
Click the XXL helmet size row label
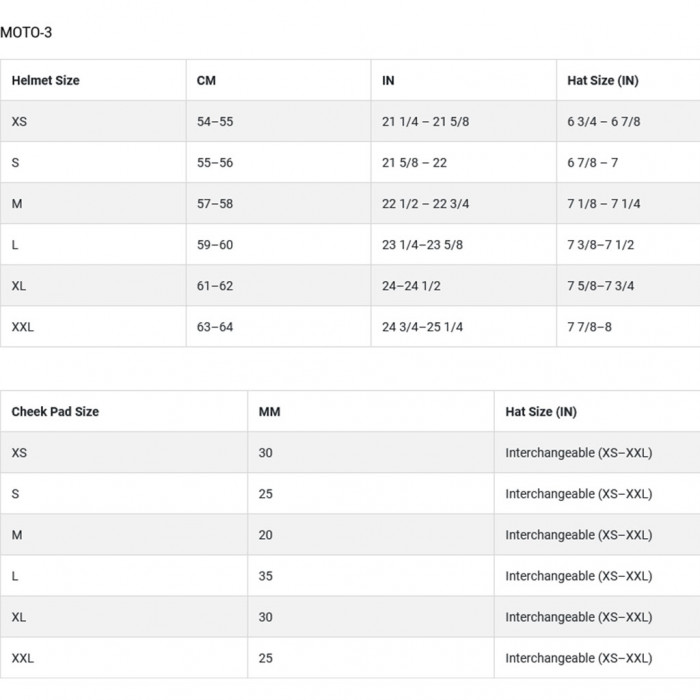[x=22, y=327]
